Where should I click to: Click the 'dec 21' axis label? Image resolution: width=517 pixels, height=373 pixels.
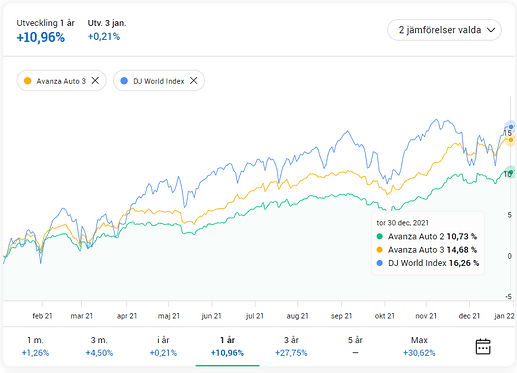(469, 316)
